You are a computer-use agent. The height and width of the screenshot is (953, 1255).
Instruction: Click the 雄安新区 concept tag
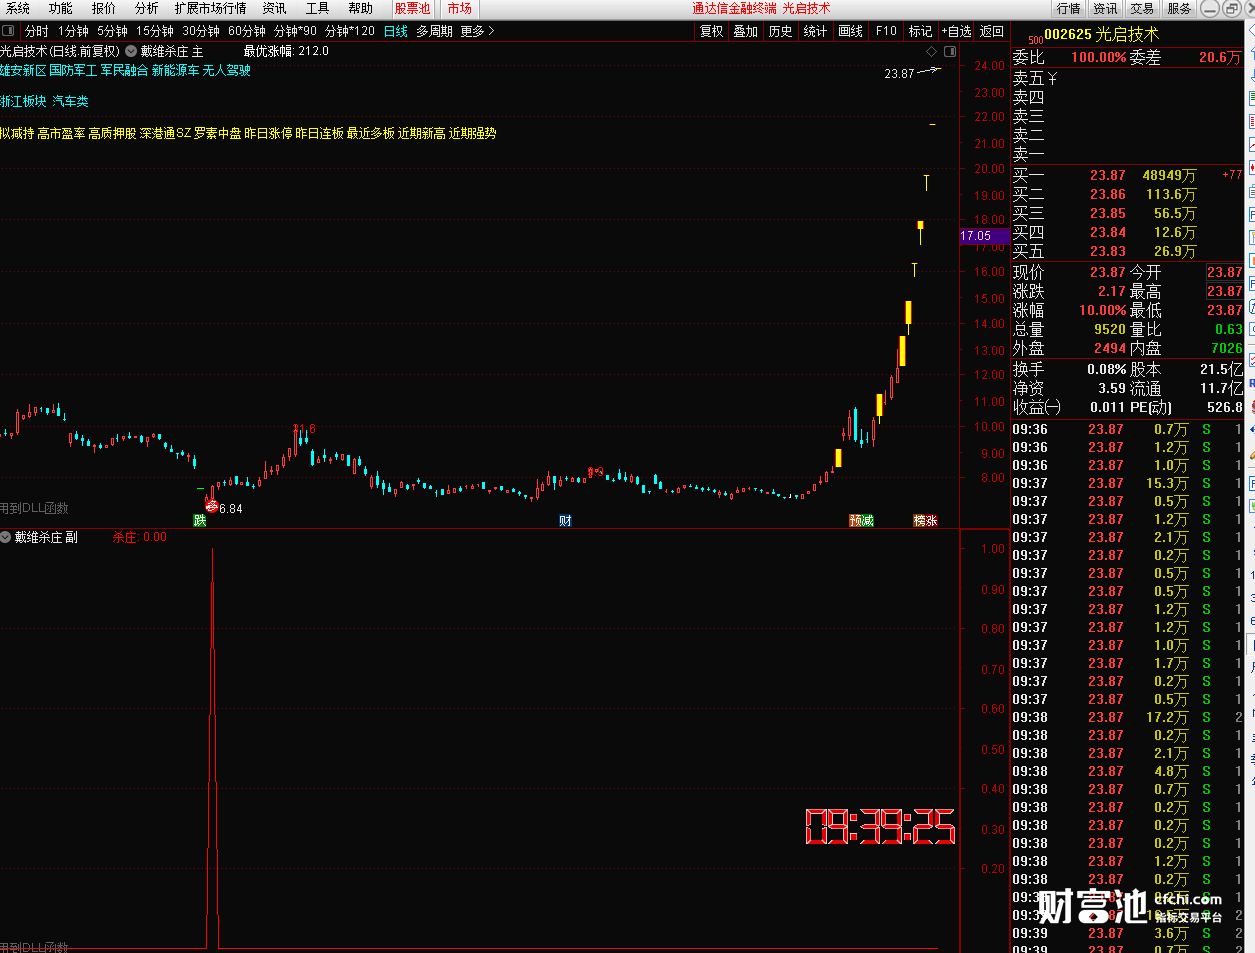23,71
